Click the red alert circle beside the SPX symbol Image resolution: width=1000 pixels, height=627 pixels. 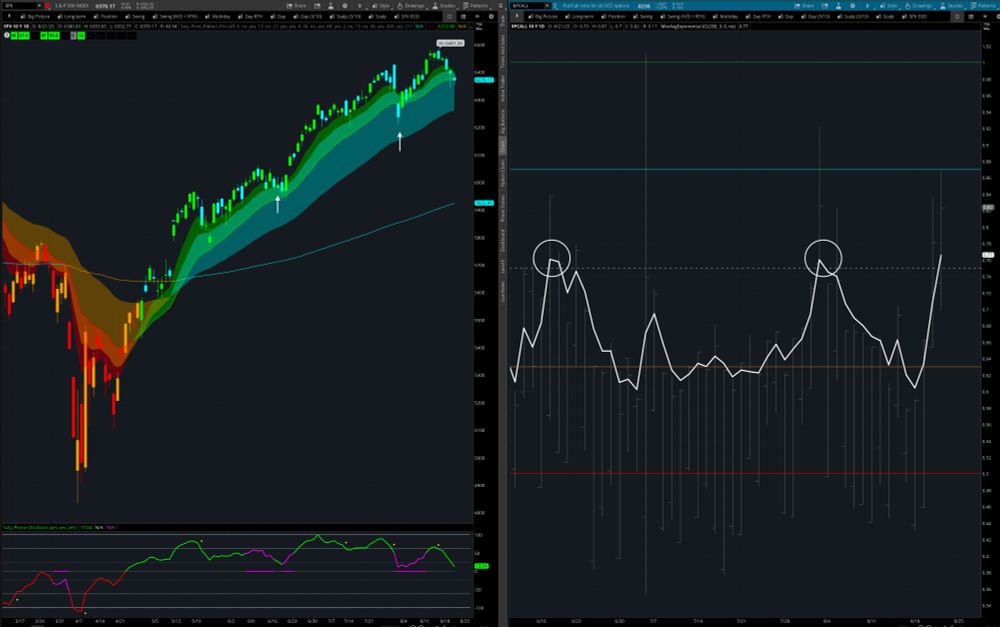47,6
